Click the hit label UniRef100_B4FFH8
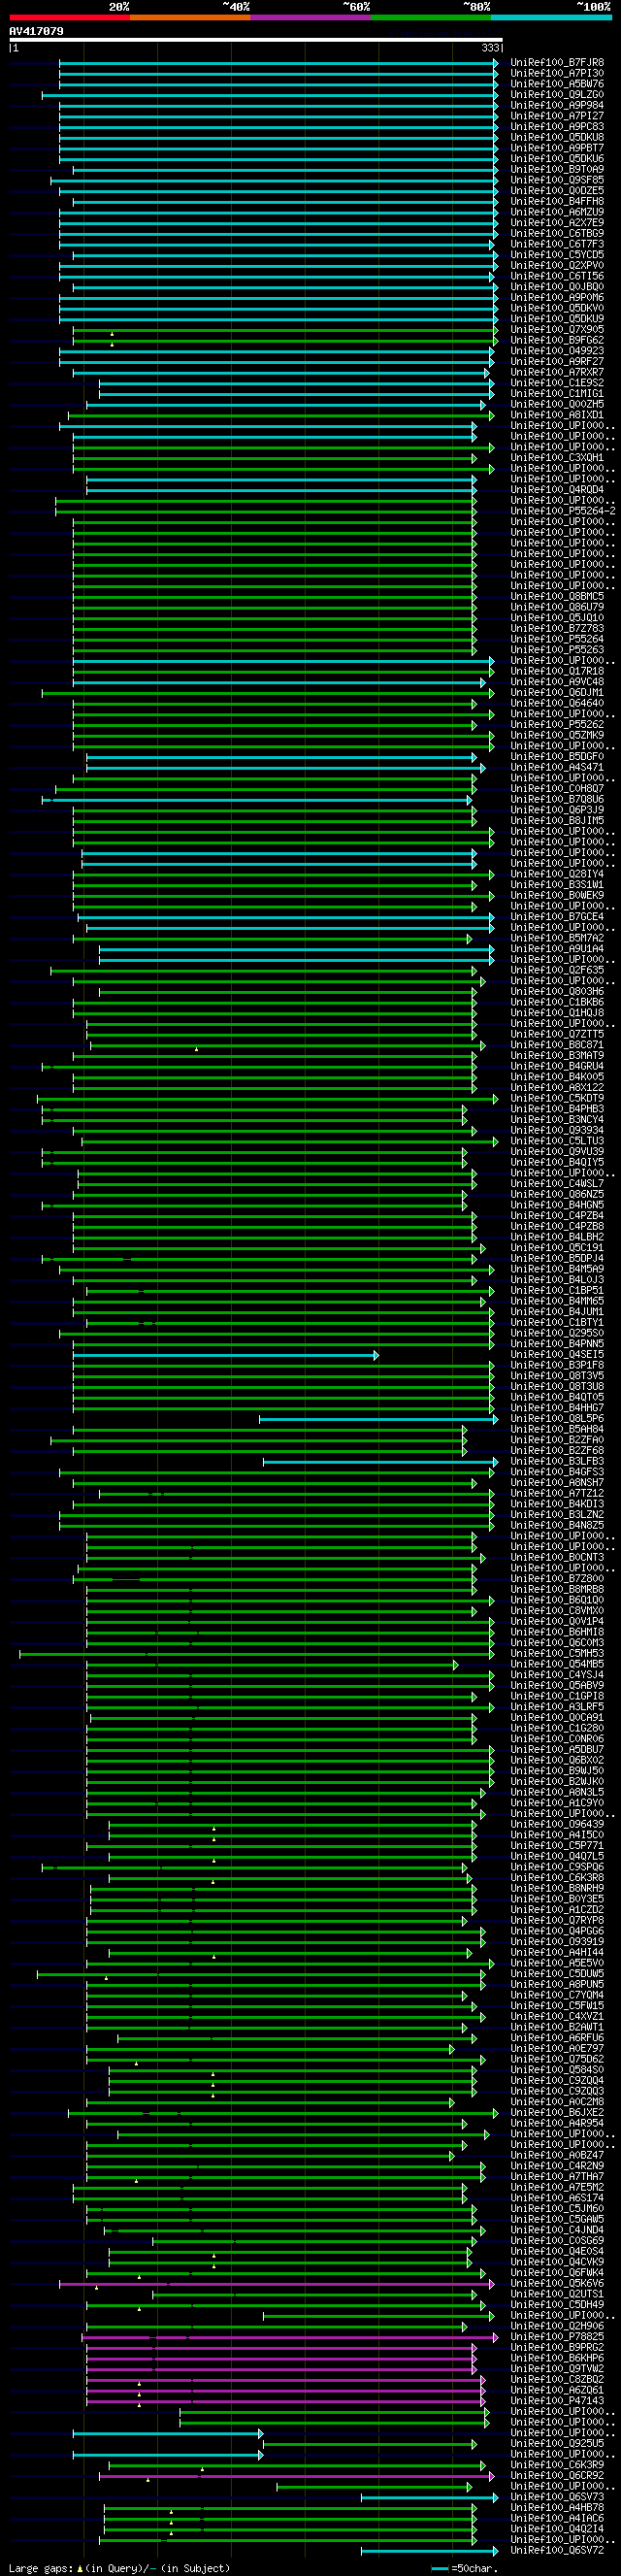 point(557,201)
